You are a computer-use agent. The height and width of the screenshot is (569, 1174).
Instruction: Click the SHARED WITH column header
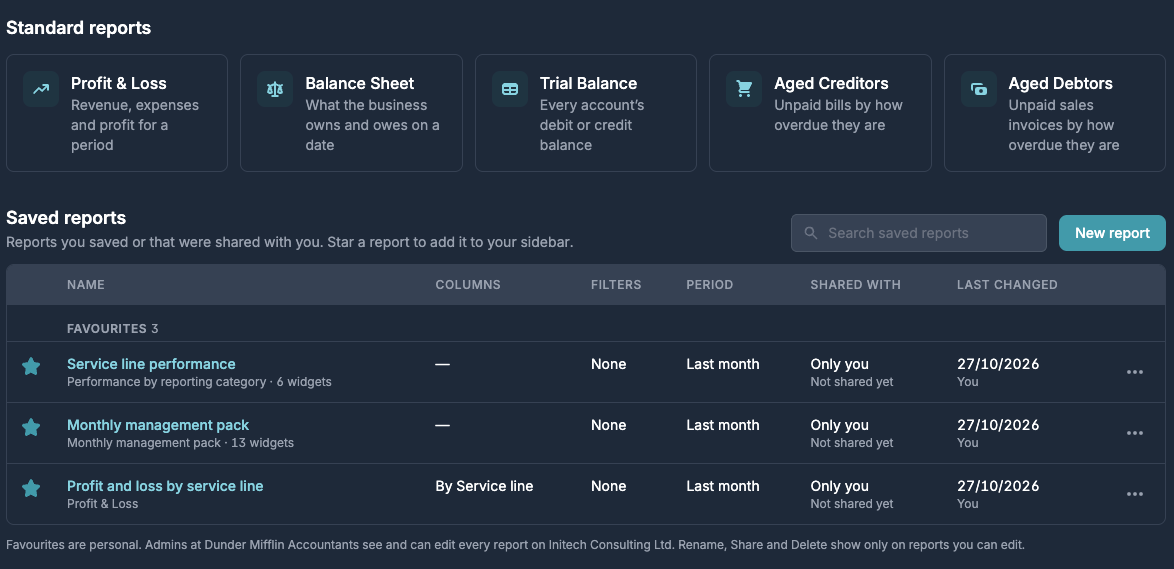tap(856, 284)
